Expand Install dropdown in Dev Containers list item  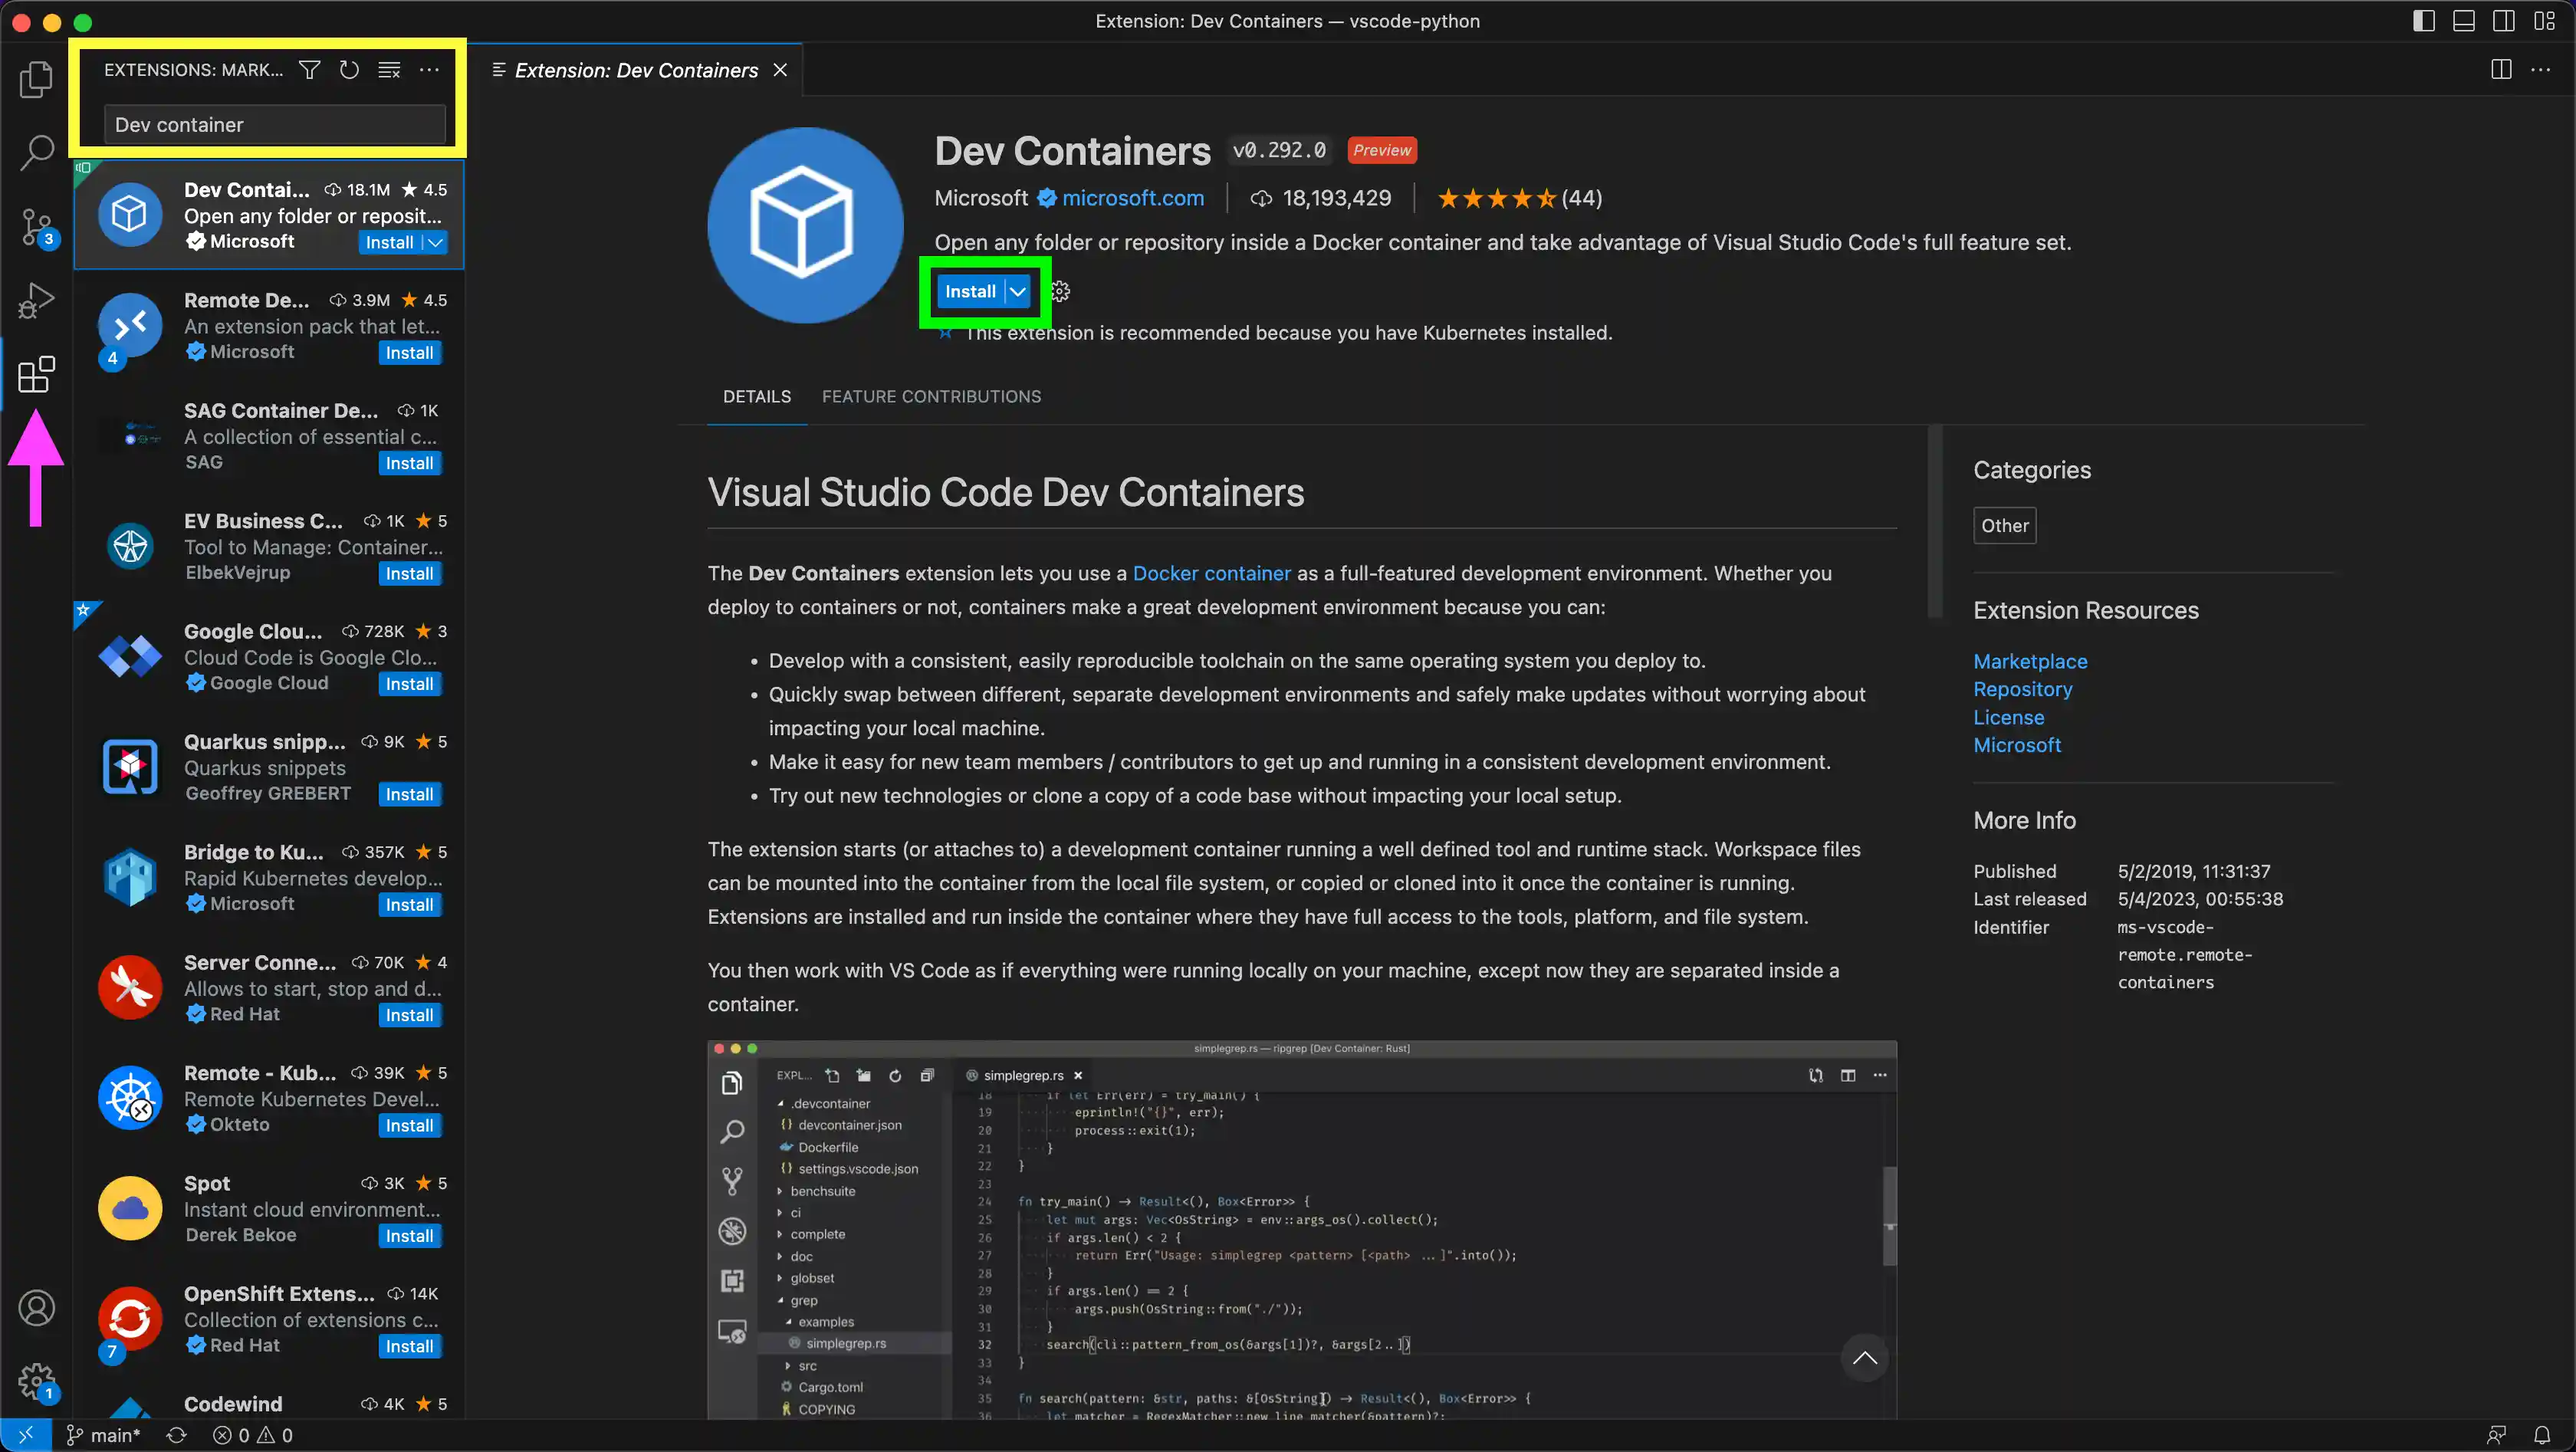[x=436, y=243]
